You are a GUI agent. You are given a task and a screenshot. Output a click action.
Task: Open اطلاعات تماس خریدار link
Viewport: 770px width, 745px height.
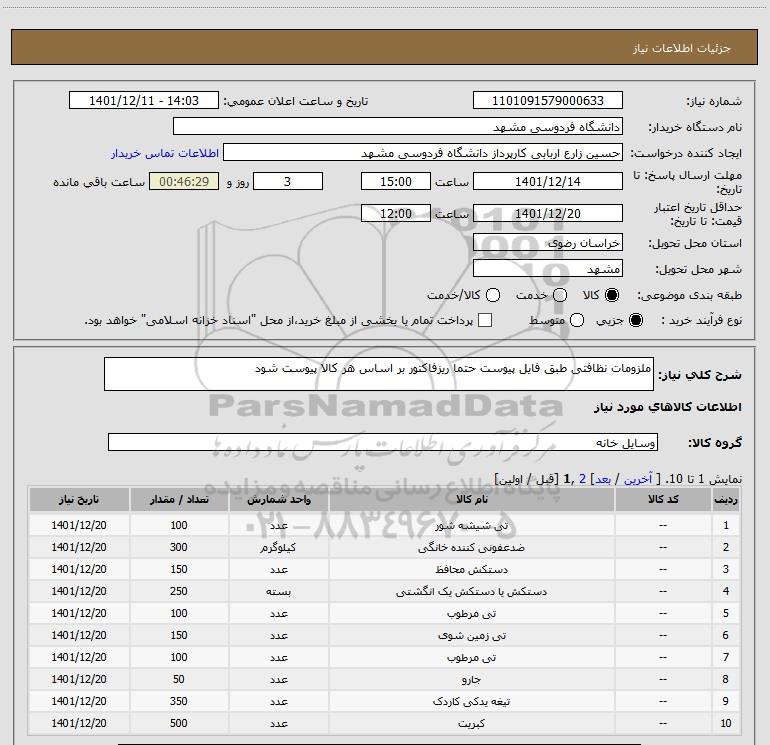click(x=165, y=153)
